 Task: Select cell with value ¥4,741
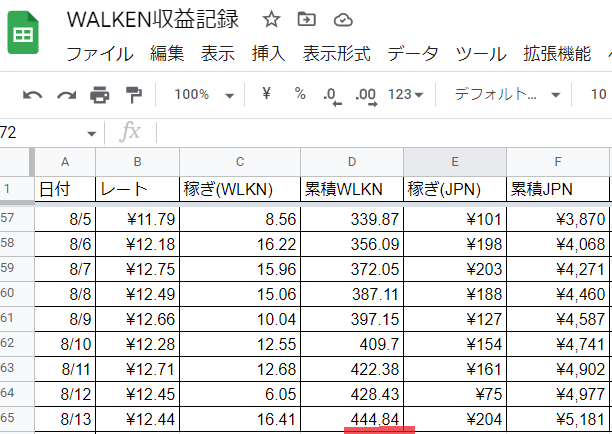point(558,344)
